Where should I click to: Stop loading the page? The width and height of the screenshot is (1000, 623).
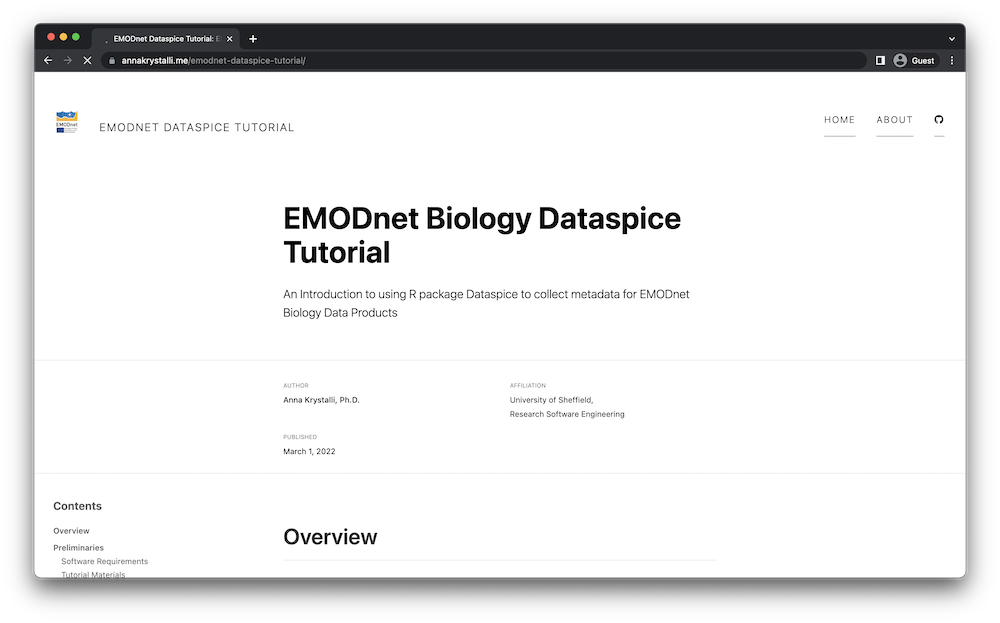(87, 61)
